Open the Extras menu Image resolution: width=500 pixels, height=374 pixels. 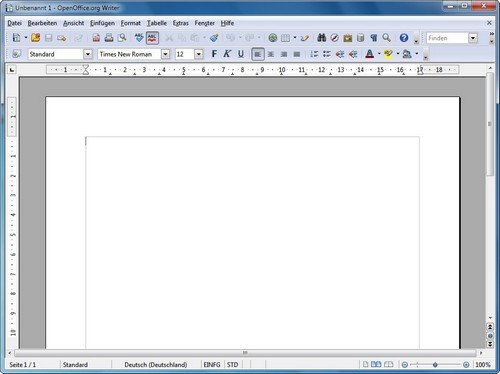click(x=181, y=23)
